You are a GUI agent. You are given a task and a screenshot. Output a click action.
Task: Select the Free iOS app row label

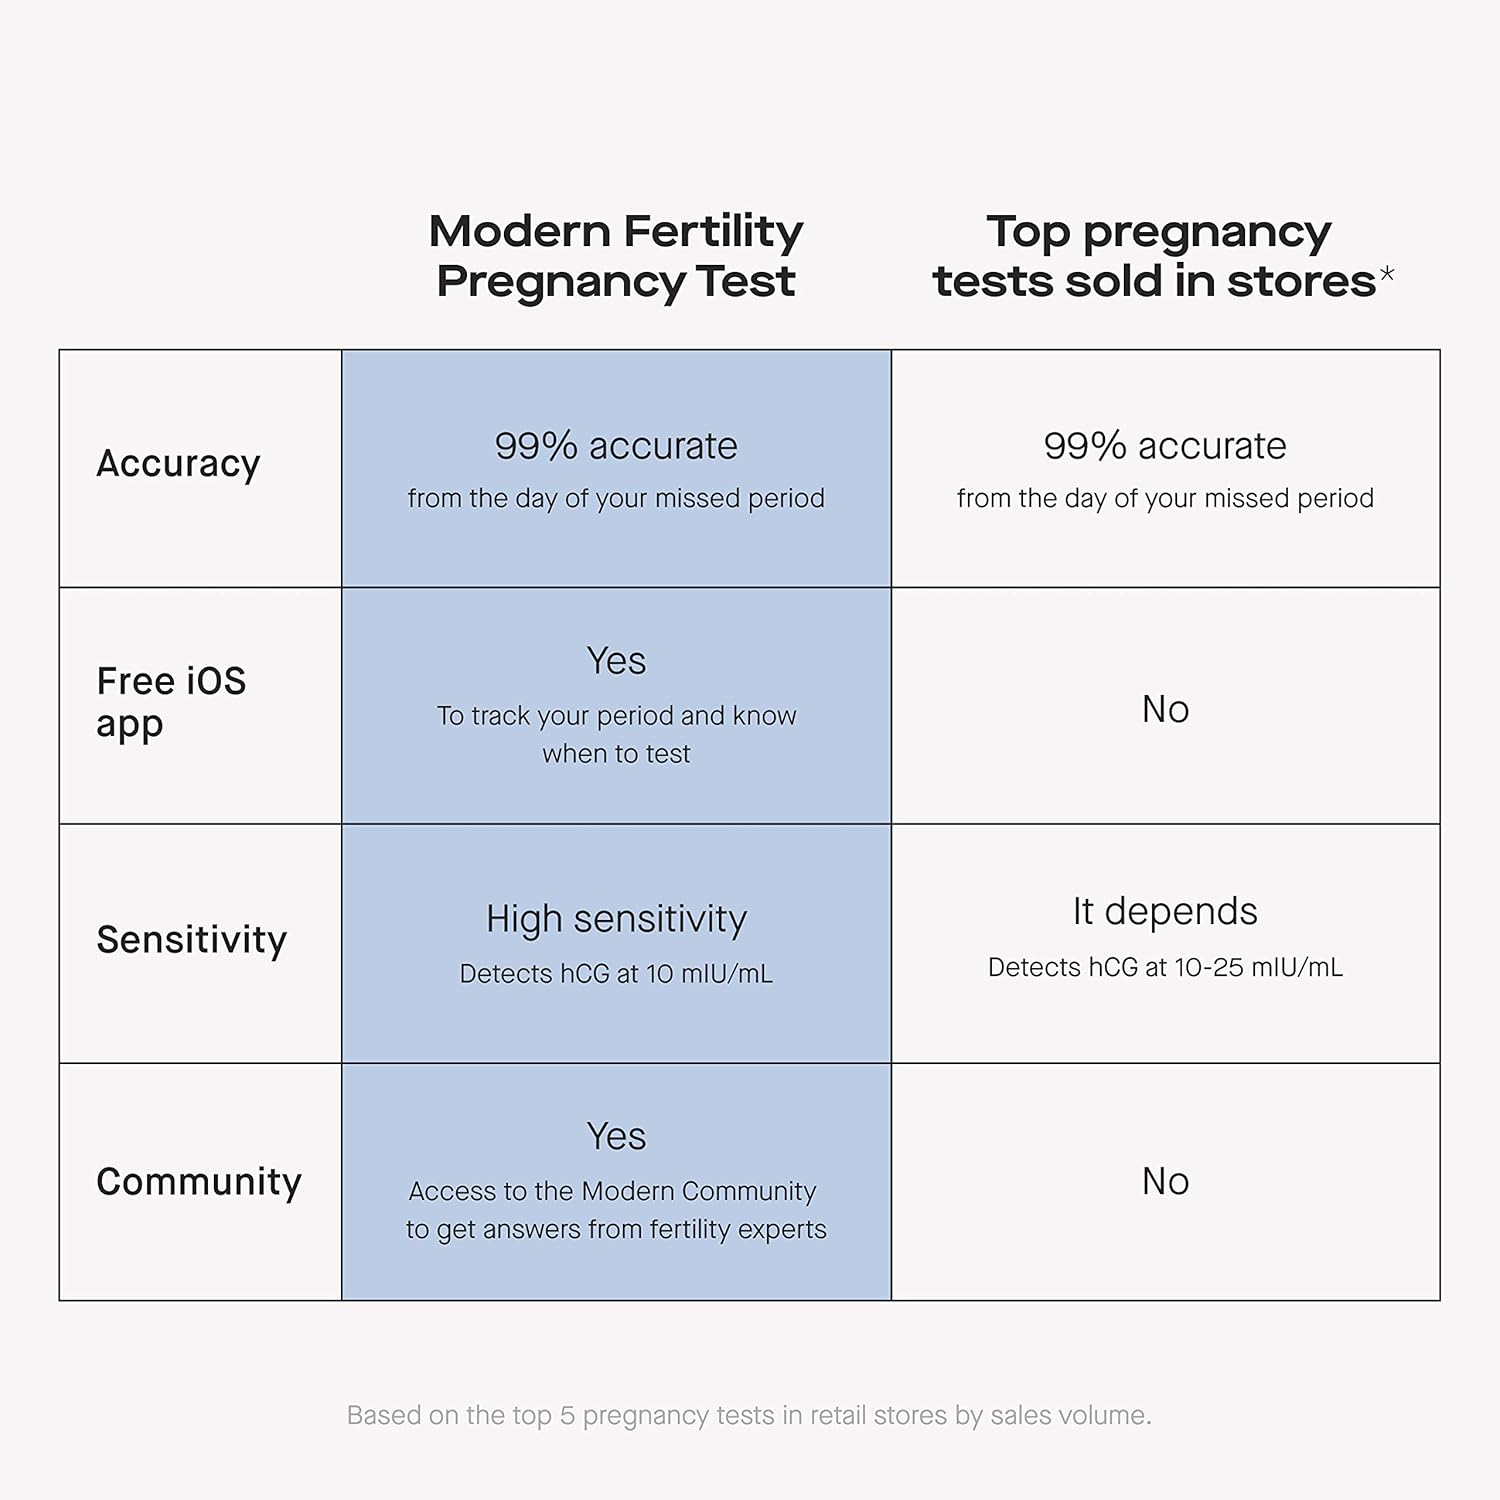pos(171,702)
